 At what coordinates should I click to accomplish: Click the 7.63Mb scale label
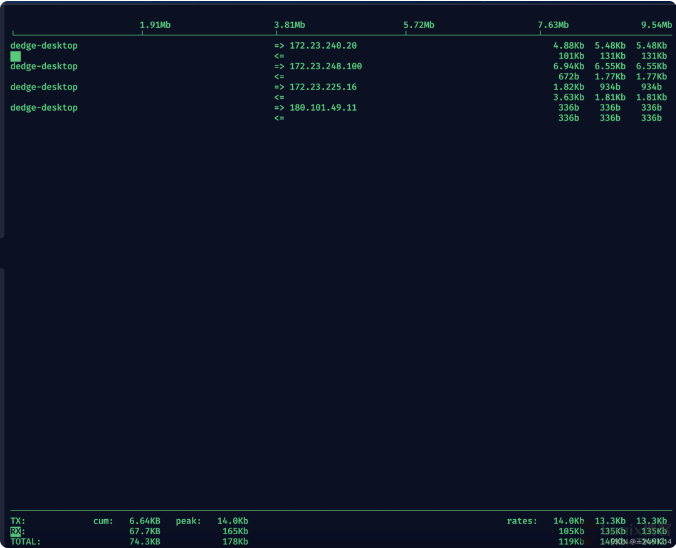point(553,25)
